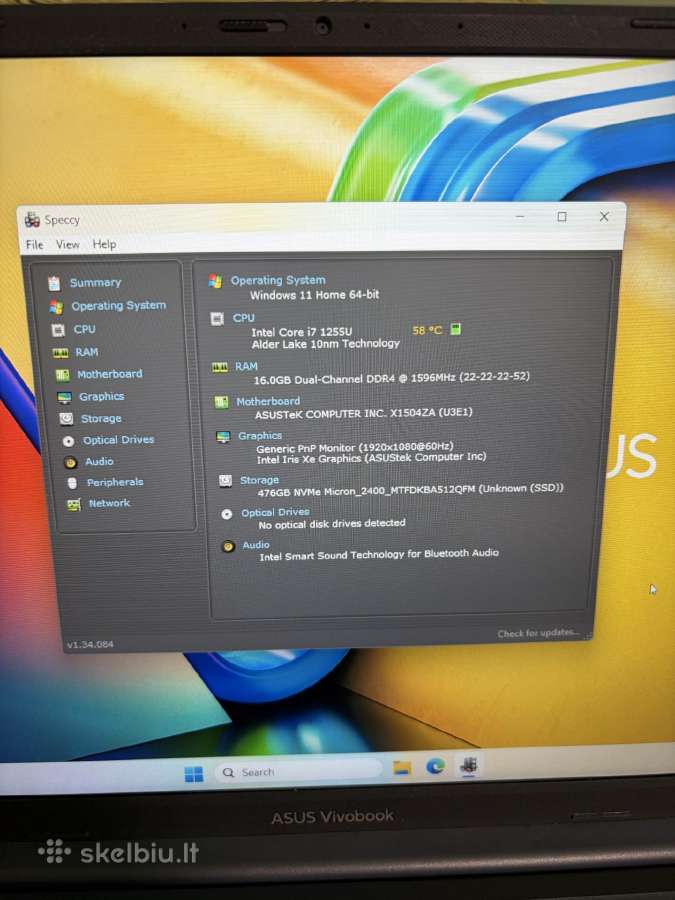Click the Storage drive icon in summary pane
675x900 pixels.
pos(225,480)
